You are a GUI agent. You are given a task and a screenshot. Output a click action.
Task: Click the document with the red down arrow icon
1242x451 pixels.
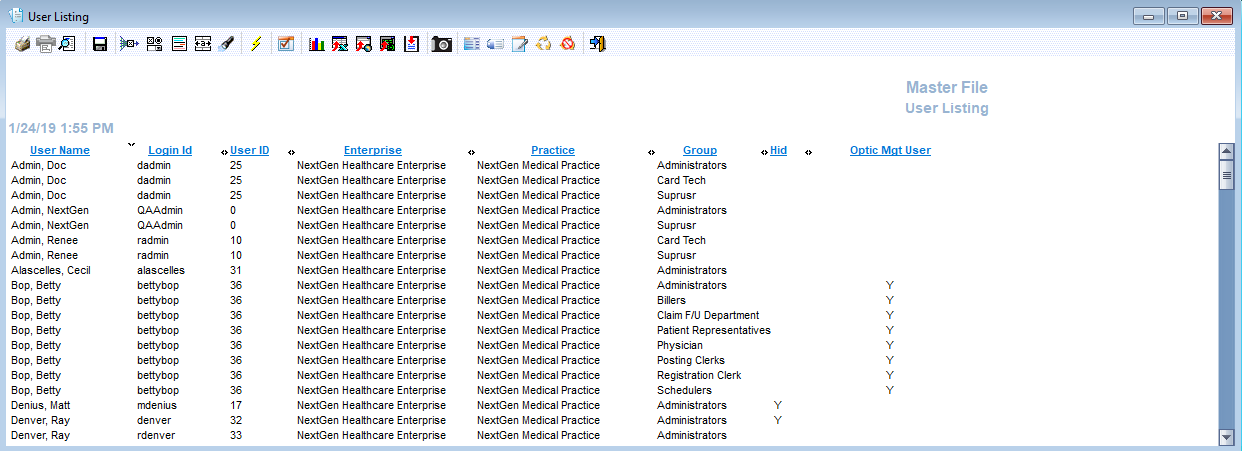pyautogui.click(x=411, y=44)
